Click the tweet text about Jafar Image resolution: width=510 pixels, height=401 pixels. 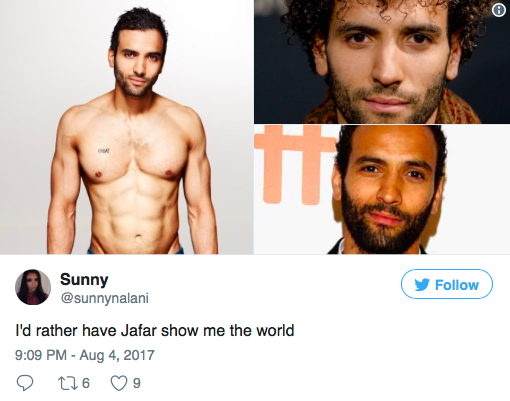pos(155,331)
